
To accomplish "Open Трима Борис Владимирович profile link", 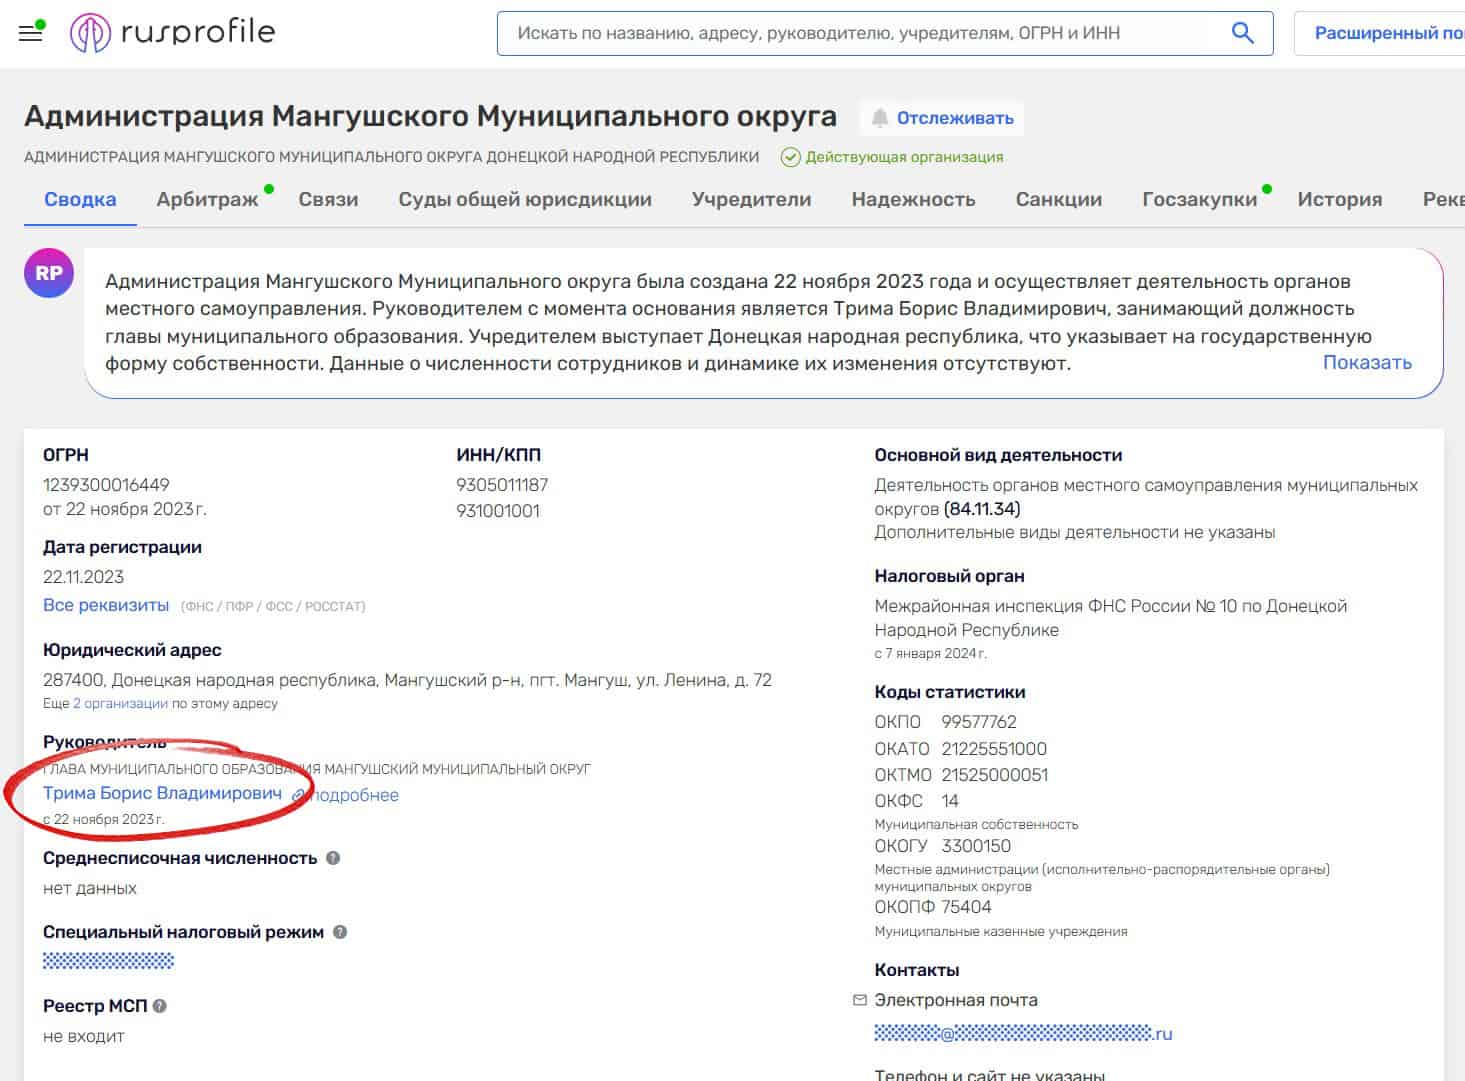I will pyautogui.click(x=162, y=793).
